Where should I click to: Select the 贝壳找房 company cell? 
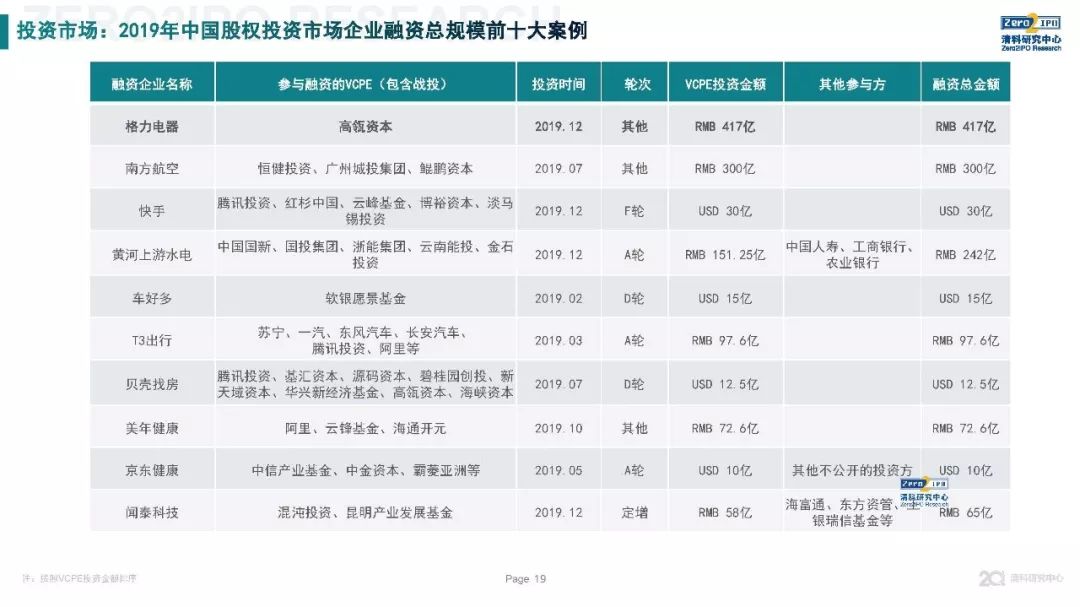tap(152, 384)
